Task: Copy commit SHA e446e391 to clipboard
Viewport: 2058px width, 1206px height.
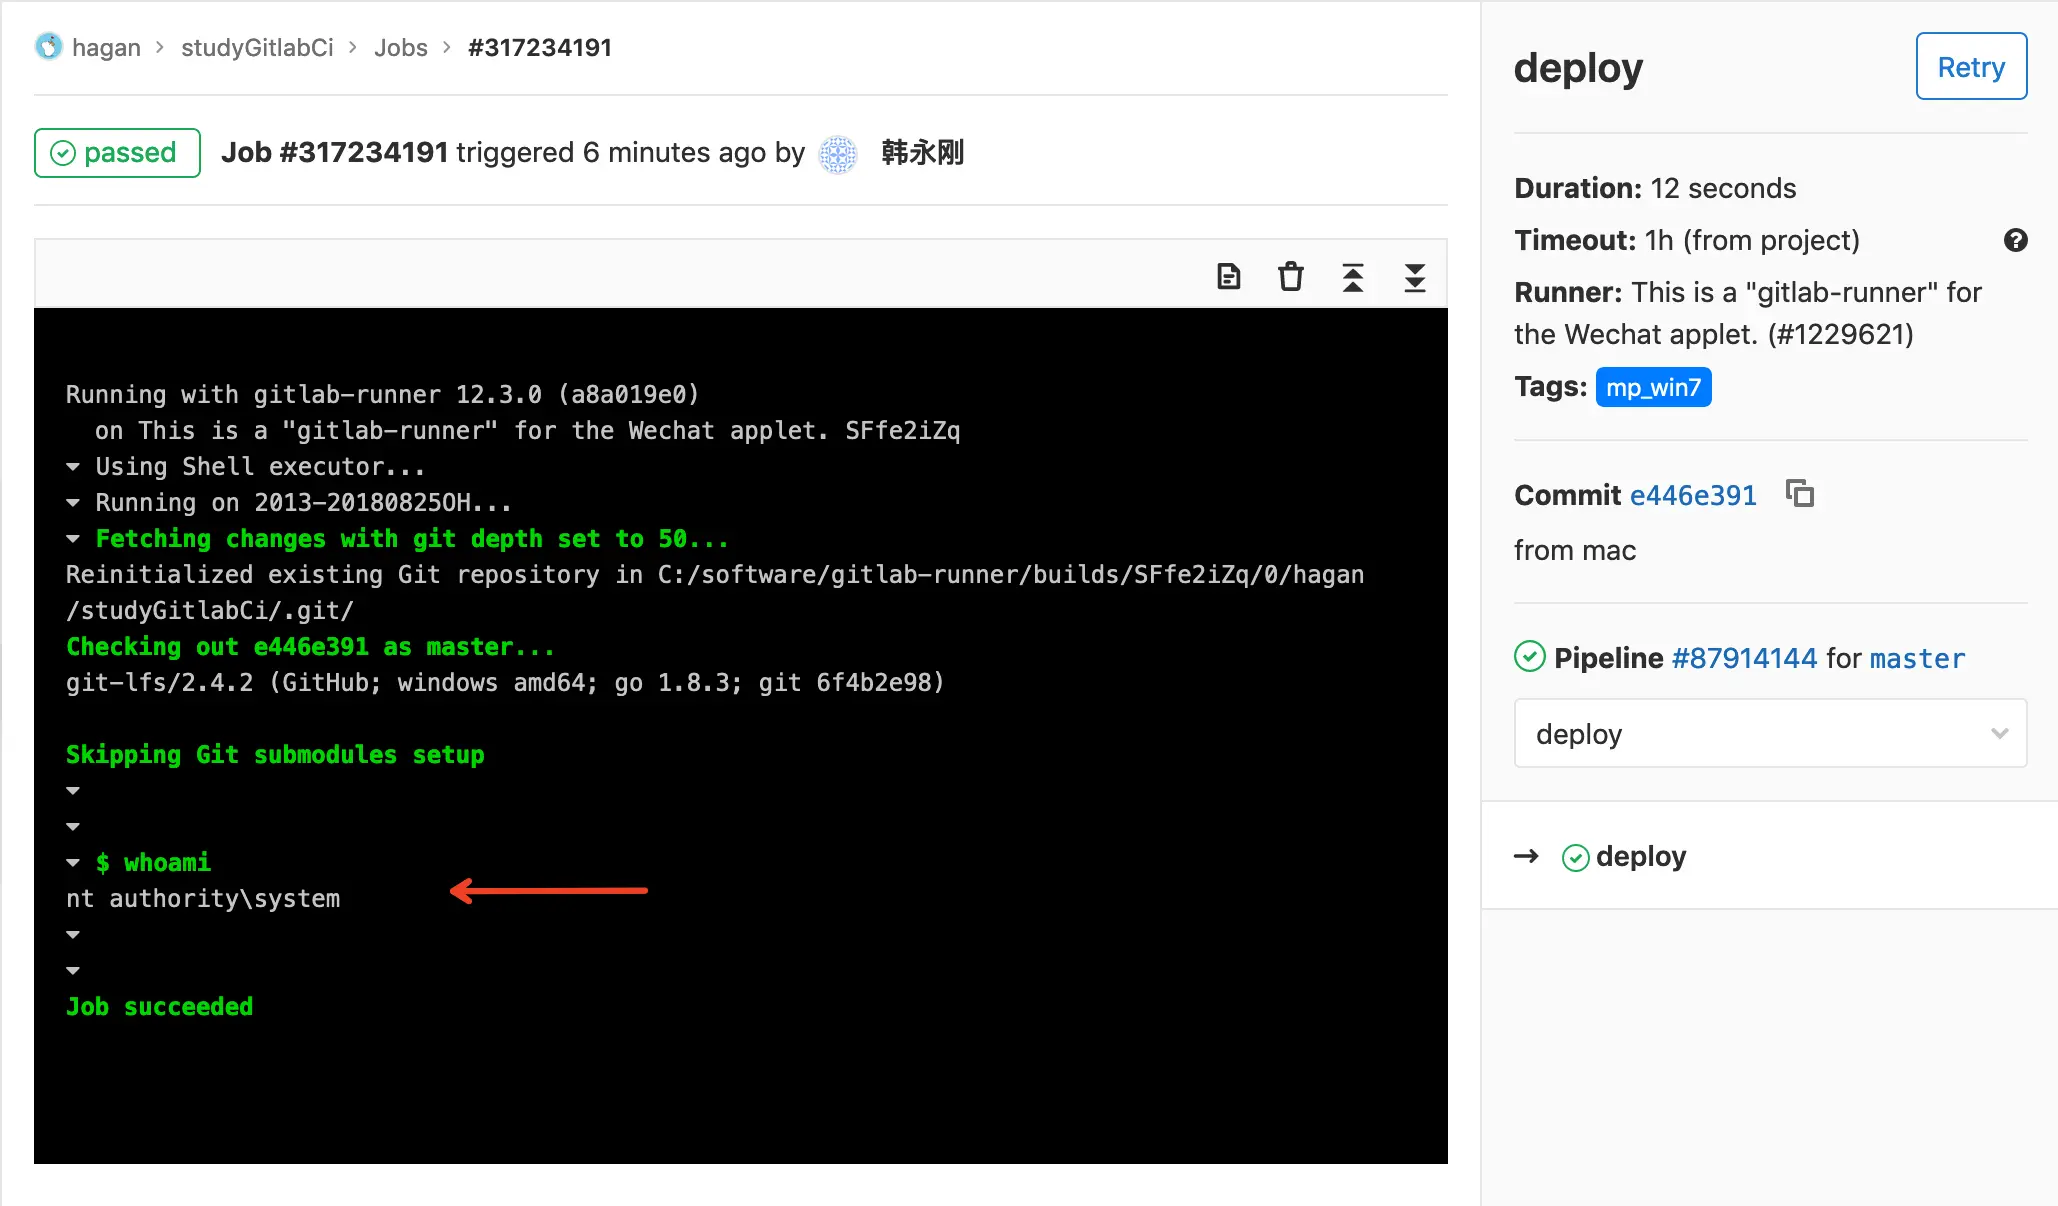Action: pyautogui.click(x=1800, y=494)
